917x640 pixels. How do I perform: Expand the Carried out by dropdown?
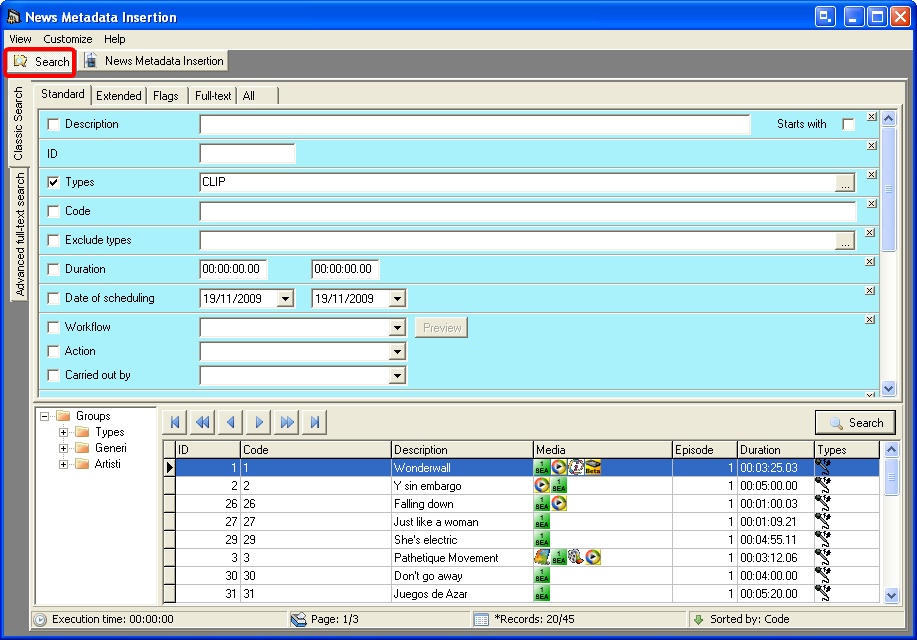[397, 376]
